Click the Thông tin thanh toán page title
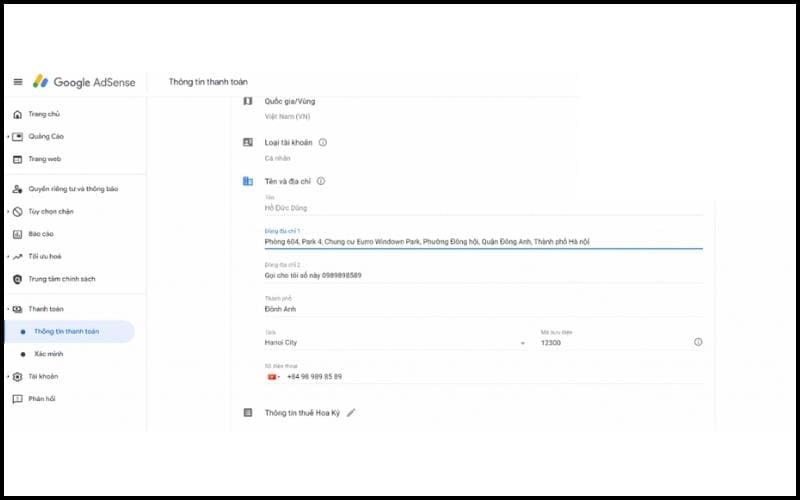800x500 pixels. 208,82
